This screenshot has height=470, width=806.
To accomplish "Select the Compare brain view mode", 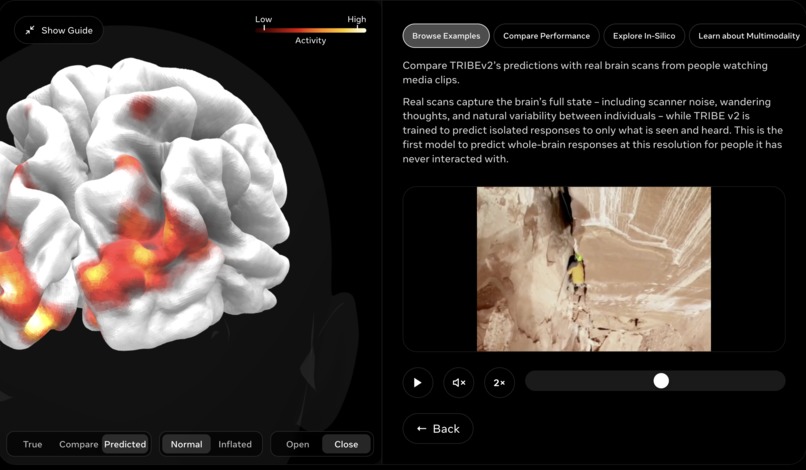I will click(78, 444).
